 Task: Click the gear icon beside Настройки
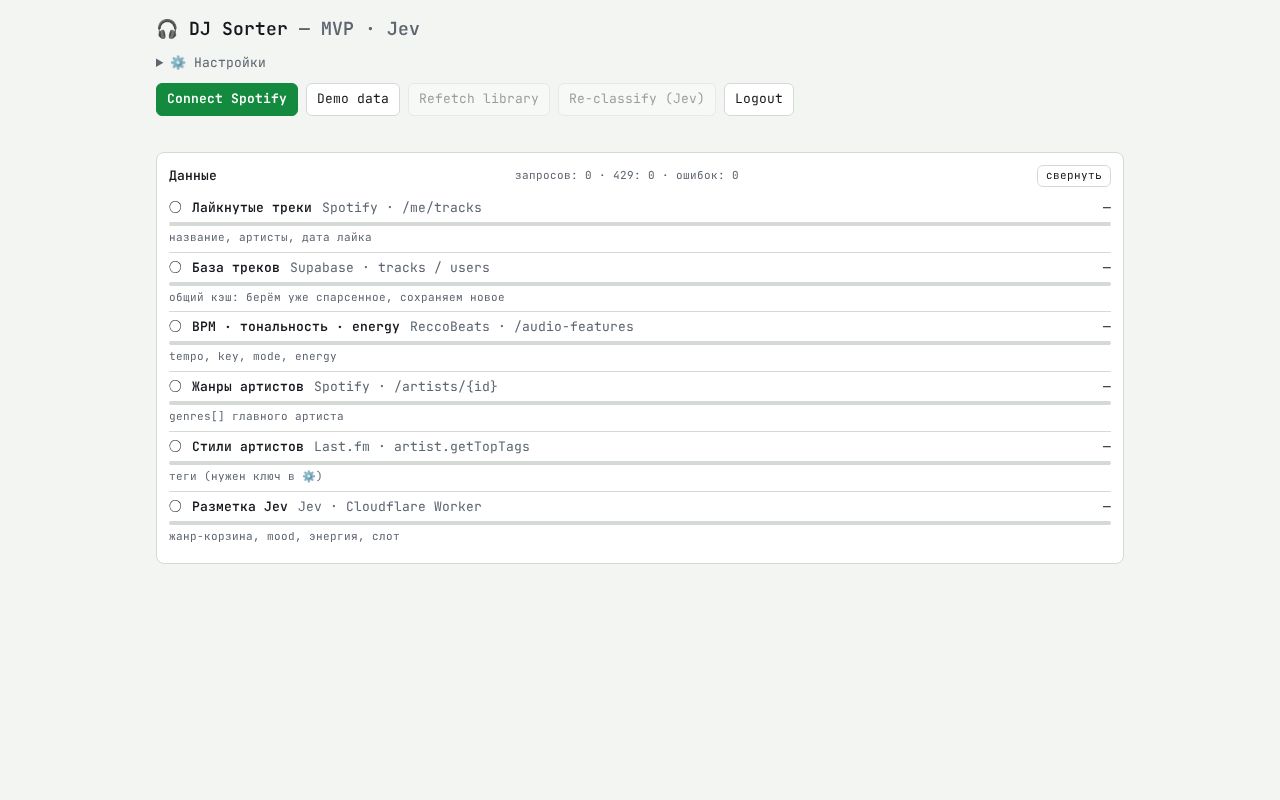pos(178,63)
